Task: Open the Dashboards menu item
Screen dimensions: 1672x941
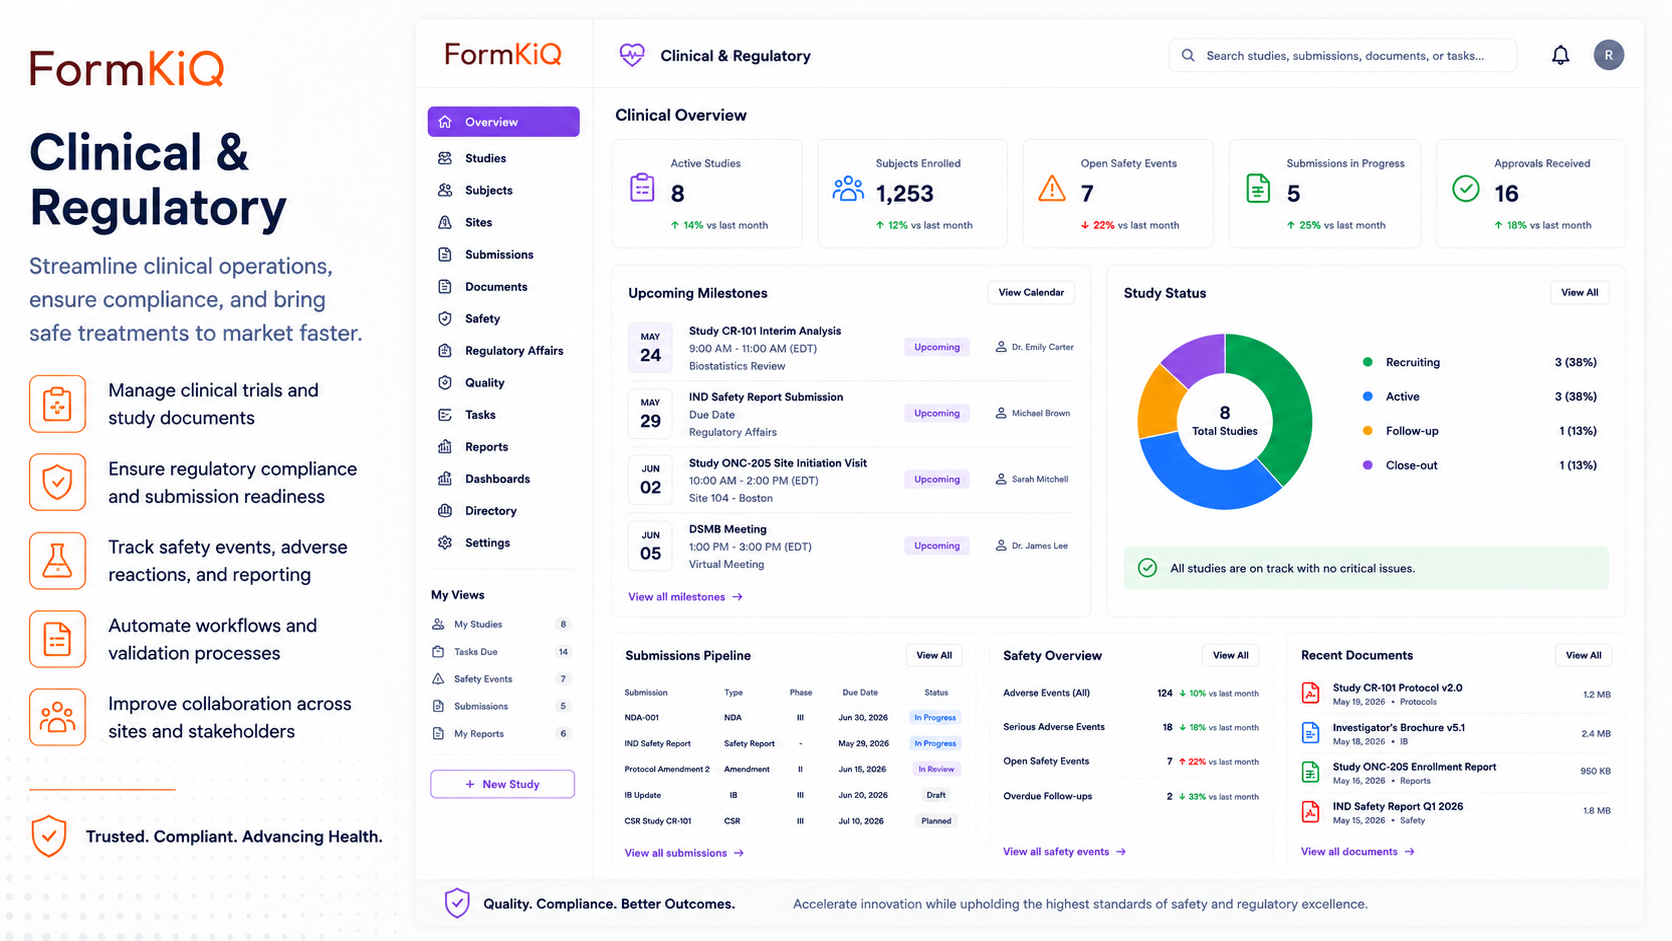Action: tap(503, 478)
